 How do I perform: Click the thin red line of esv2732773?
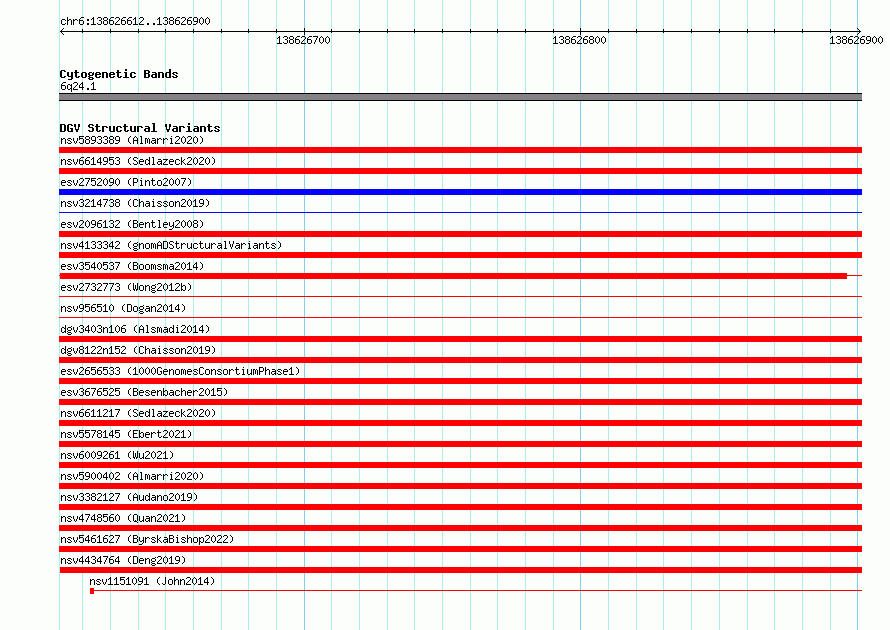tap(460, 297)
